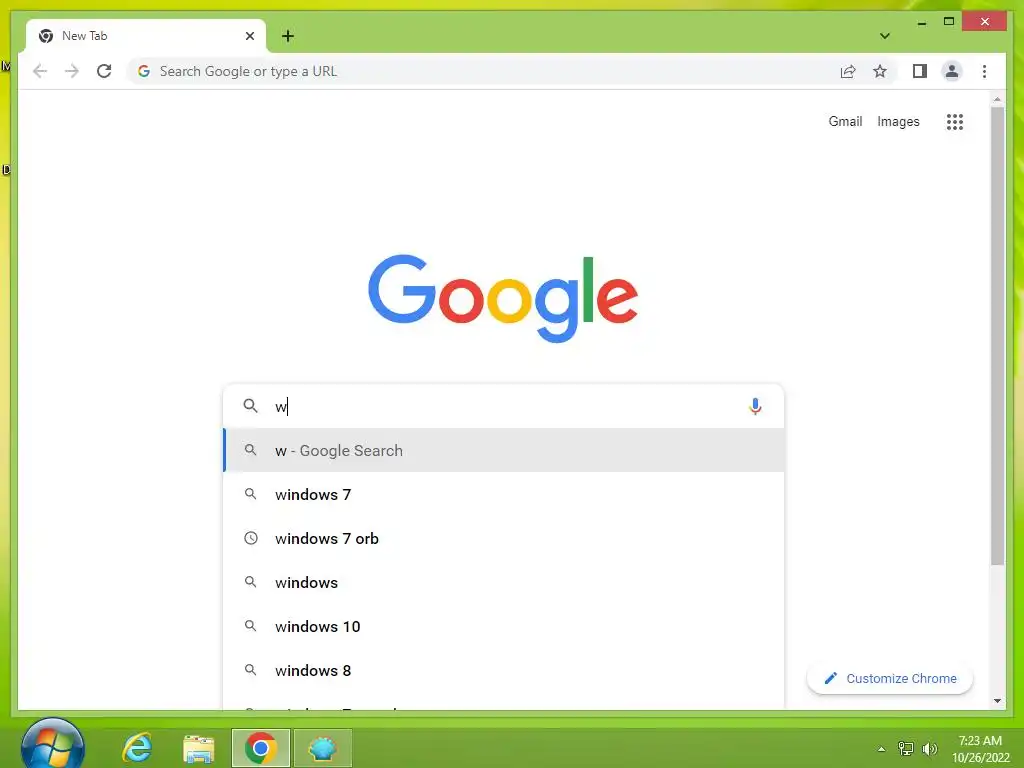Launch Internet Explorer from taskbar
The width and height of the screenshot is (1024, 768).
136,748
